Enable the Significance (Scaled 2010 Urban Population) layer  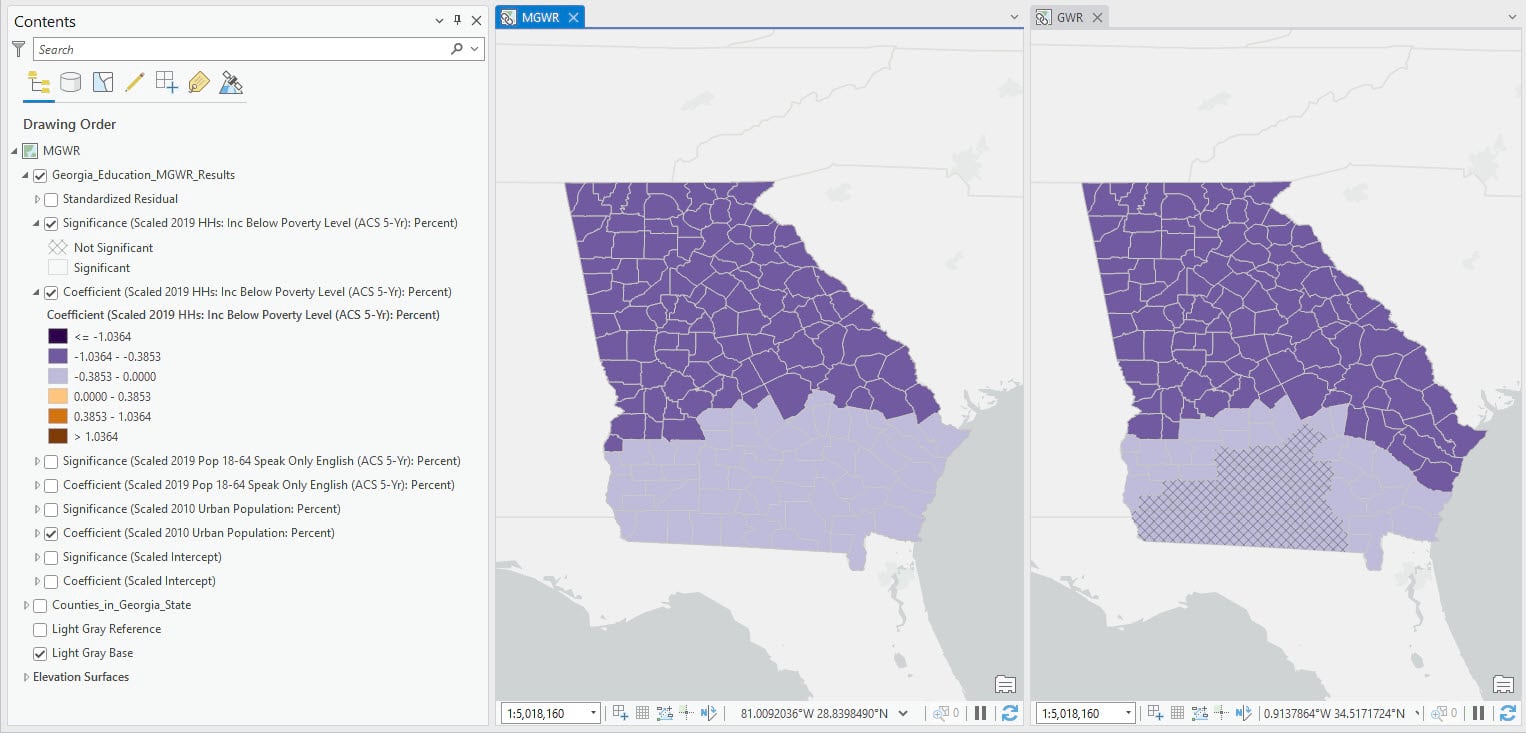pyautogui.click(x=52, y=509)
